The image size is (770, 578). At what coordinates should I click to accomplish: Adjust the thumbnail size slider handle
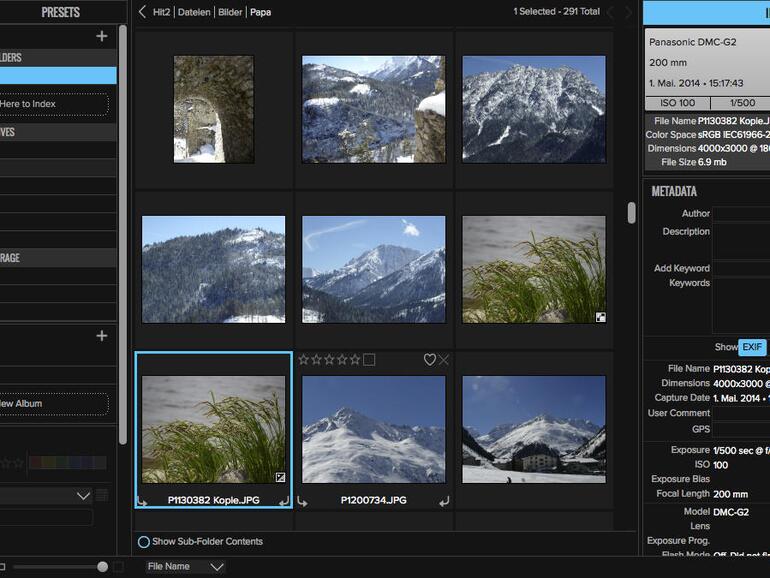(102, 566)
